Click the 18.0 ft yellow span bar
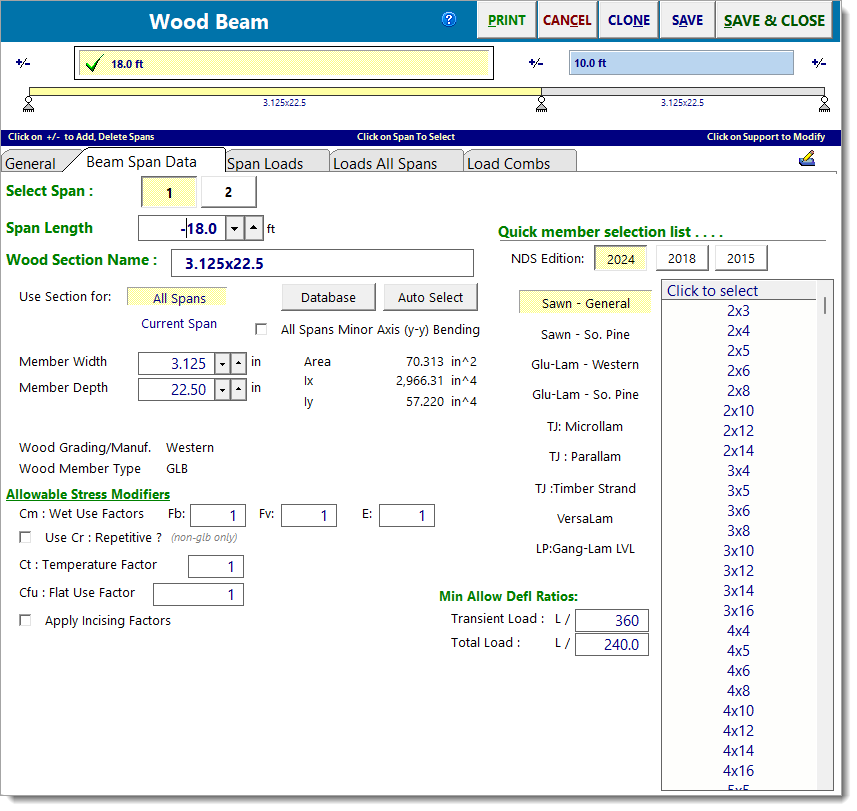 (x=284, y=63)
